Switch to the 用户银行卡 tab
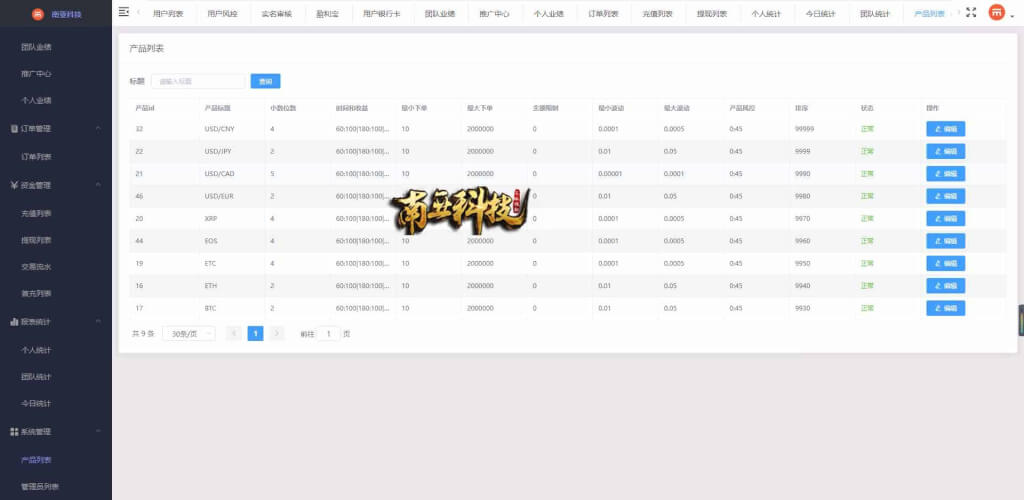The image size is (1024, 500). point(382,13)
